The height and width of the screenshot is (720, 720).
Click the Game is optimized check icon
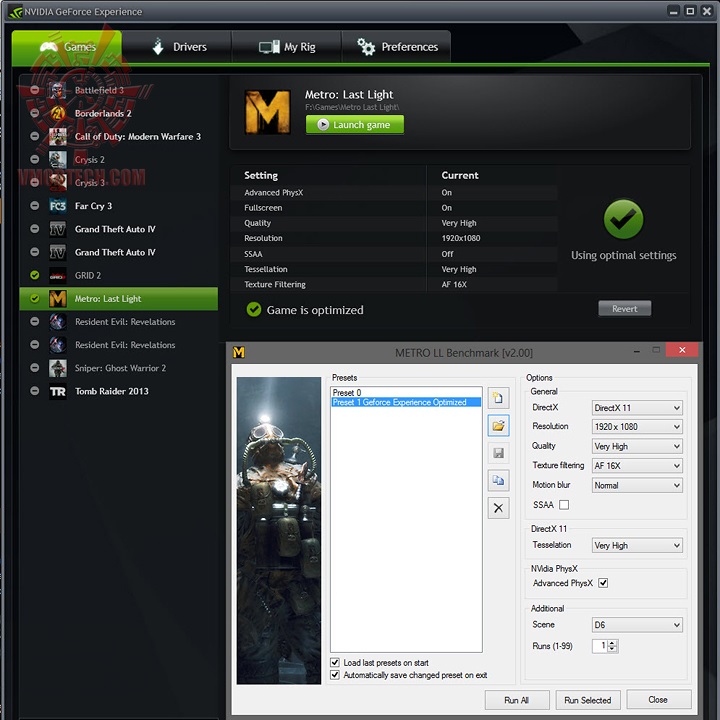[x=253, y=309]
